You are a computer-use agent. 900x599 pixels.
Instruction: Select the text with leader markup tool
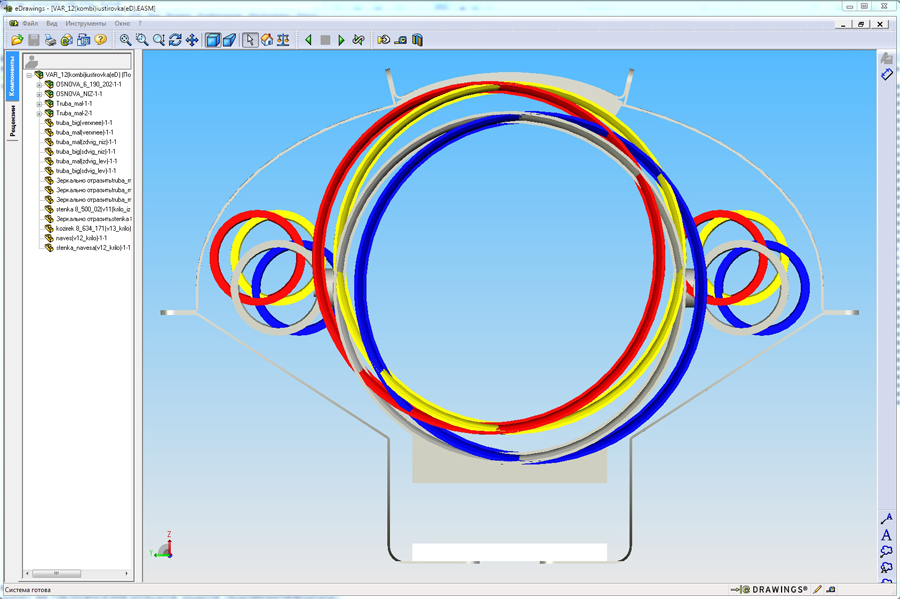point(886,519)
